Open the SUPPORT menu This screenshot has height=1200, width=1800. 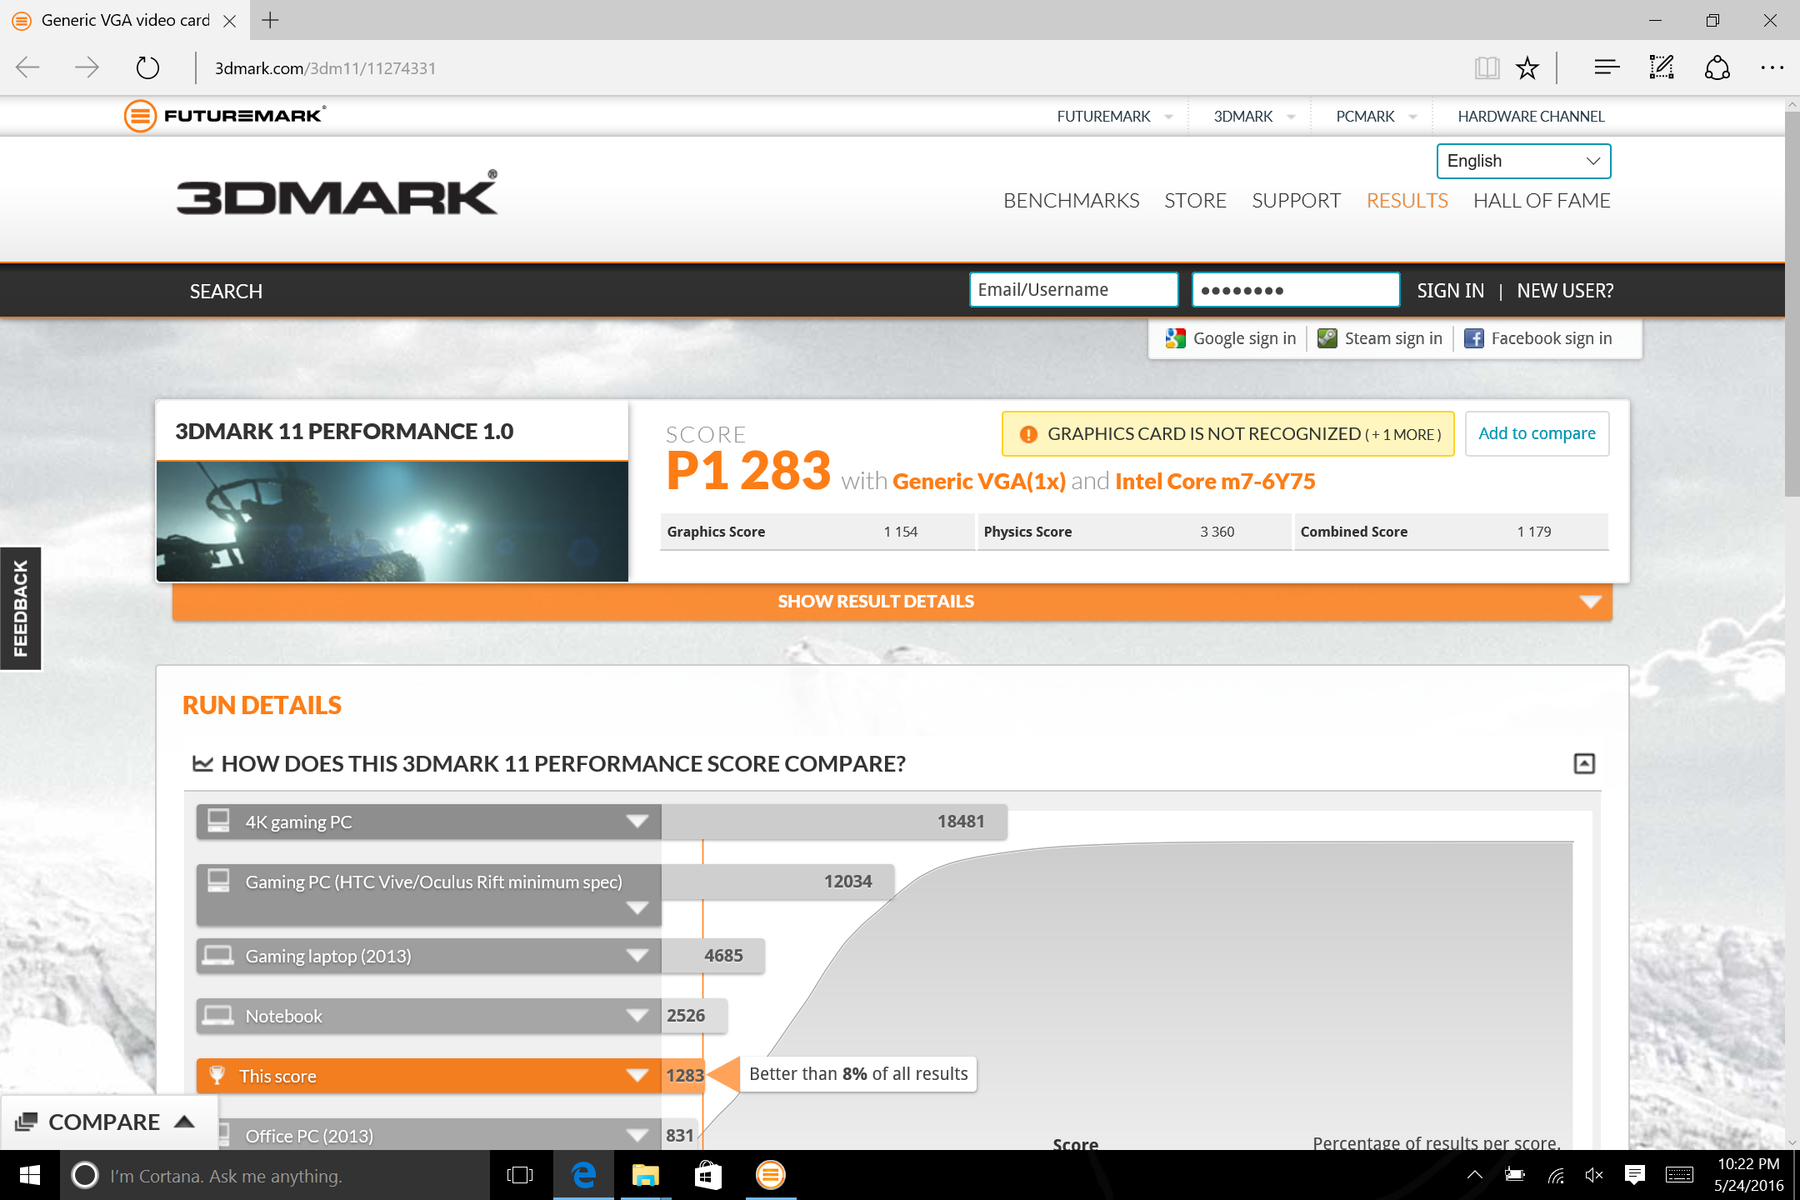click(1296, 201)
